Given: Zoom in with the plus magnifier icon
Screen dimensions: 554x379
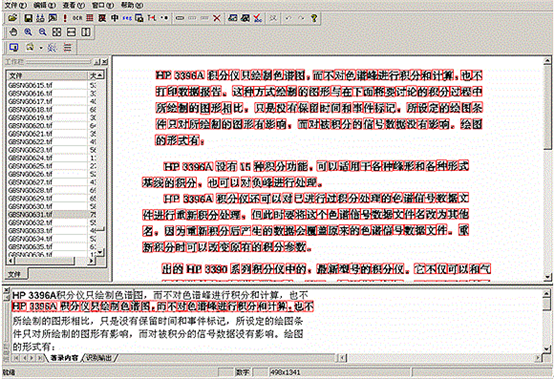Looking at the screenshot, I should point(28,32).
